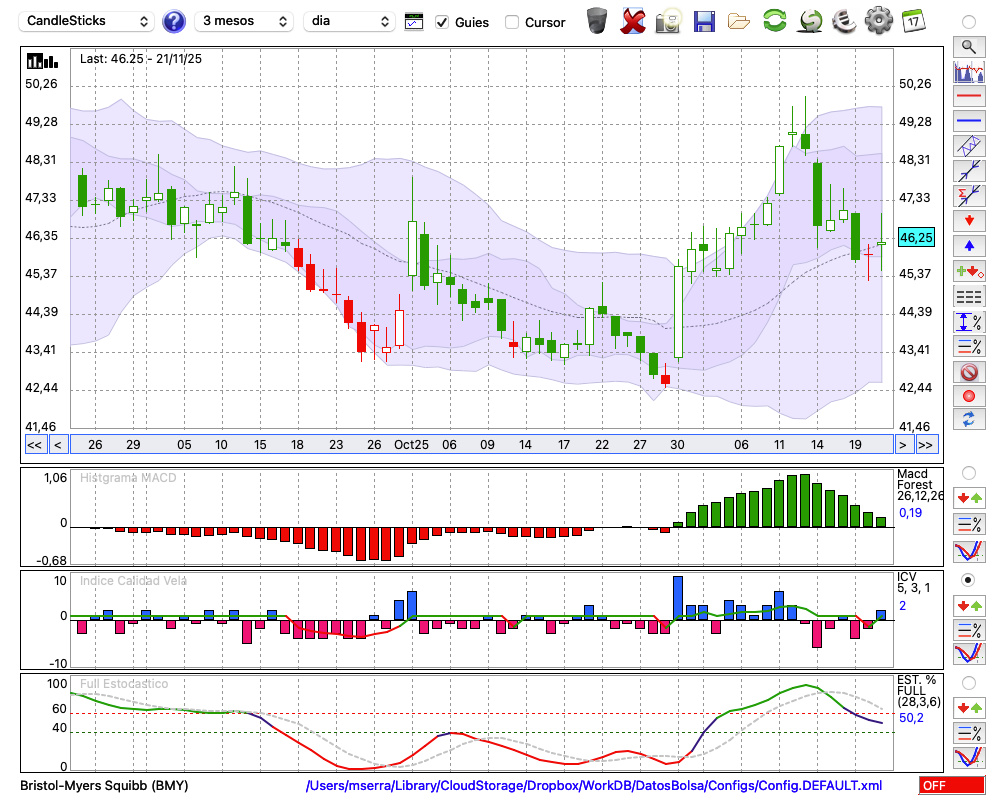Select the radio button beside Macd Forest panel

[968, 472]
